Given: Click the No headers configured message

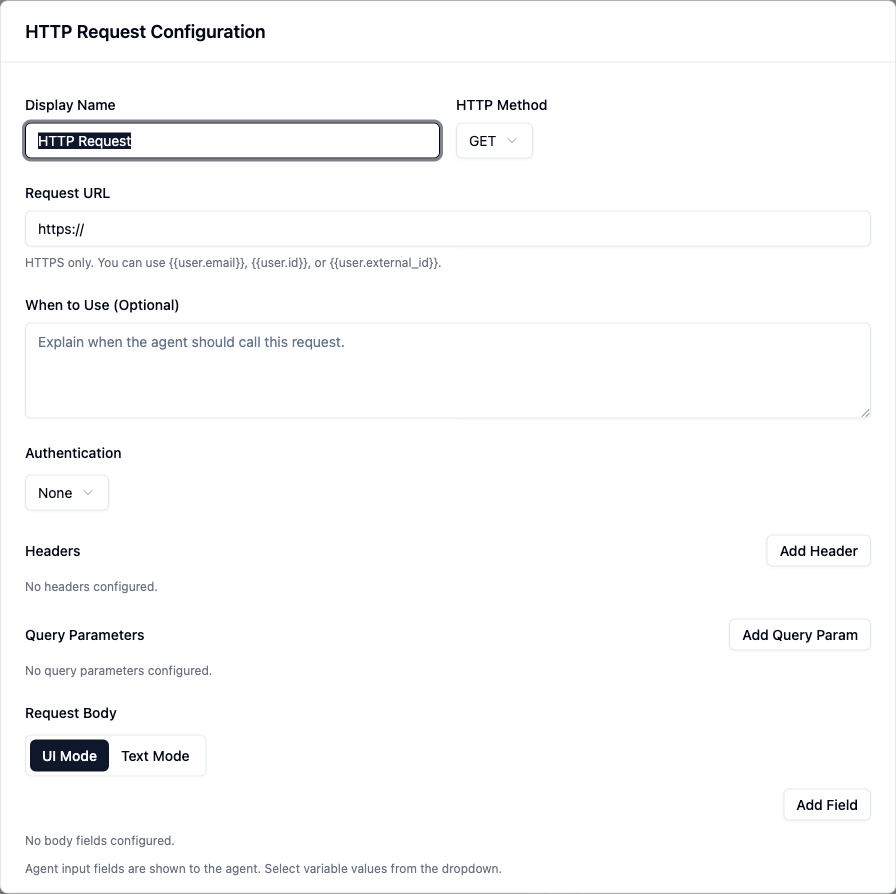Looking at the screenshot, I should click(91, 586).
